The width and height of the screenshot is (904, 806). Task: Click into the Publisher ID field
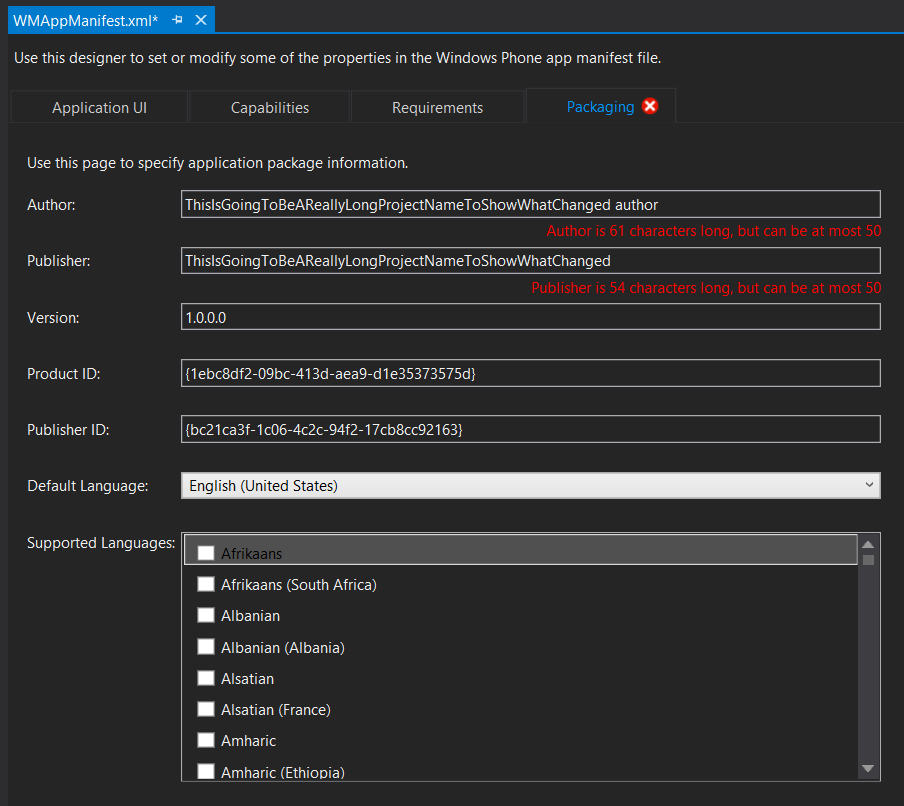click(530, 429)
